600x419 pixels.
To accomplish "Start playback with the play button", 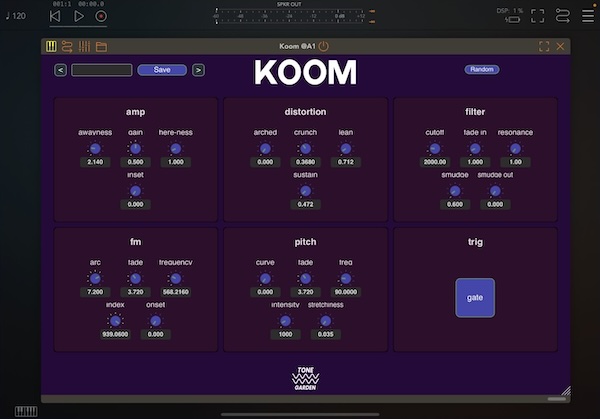I will pos(79,16).
